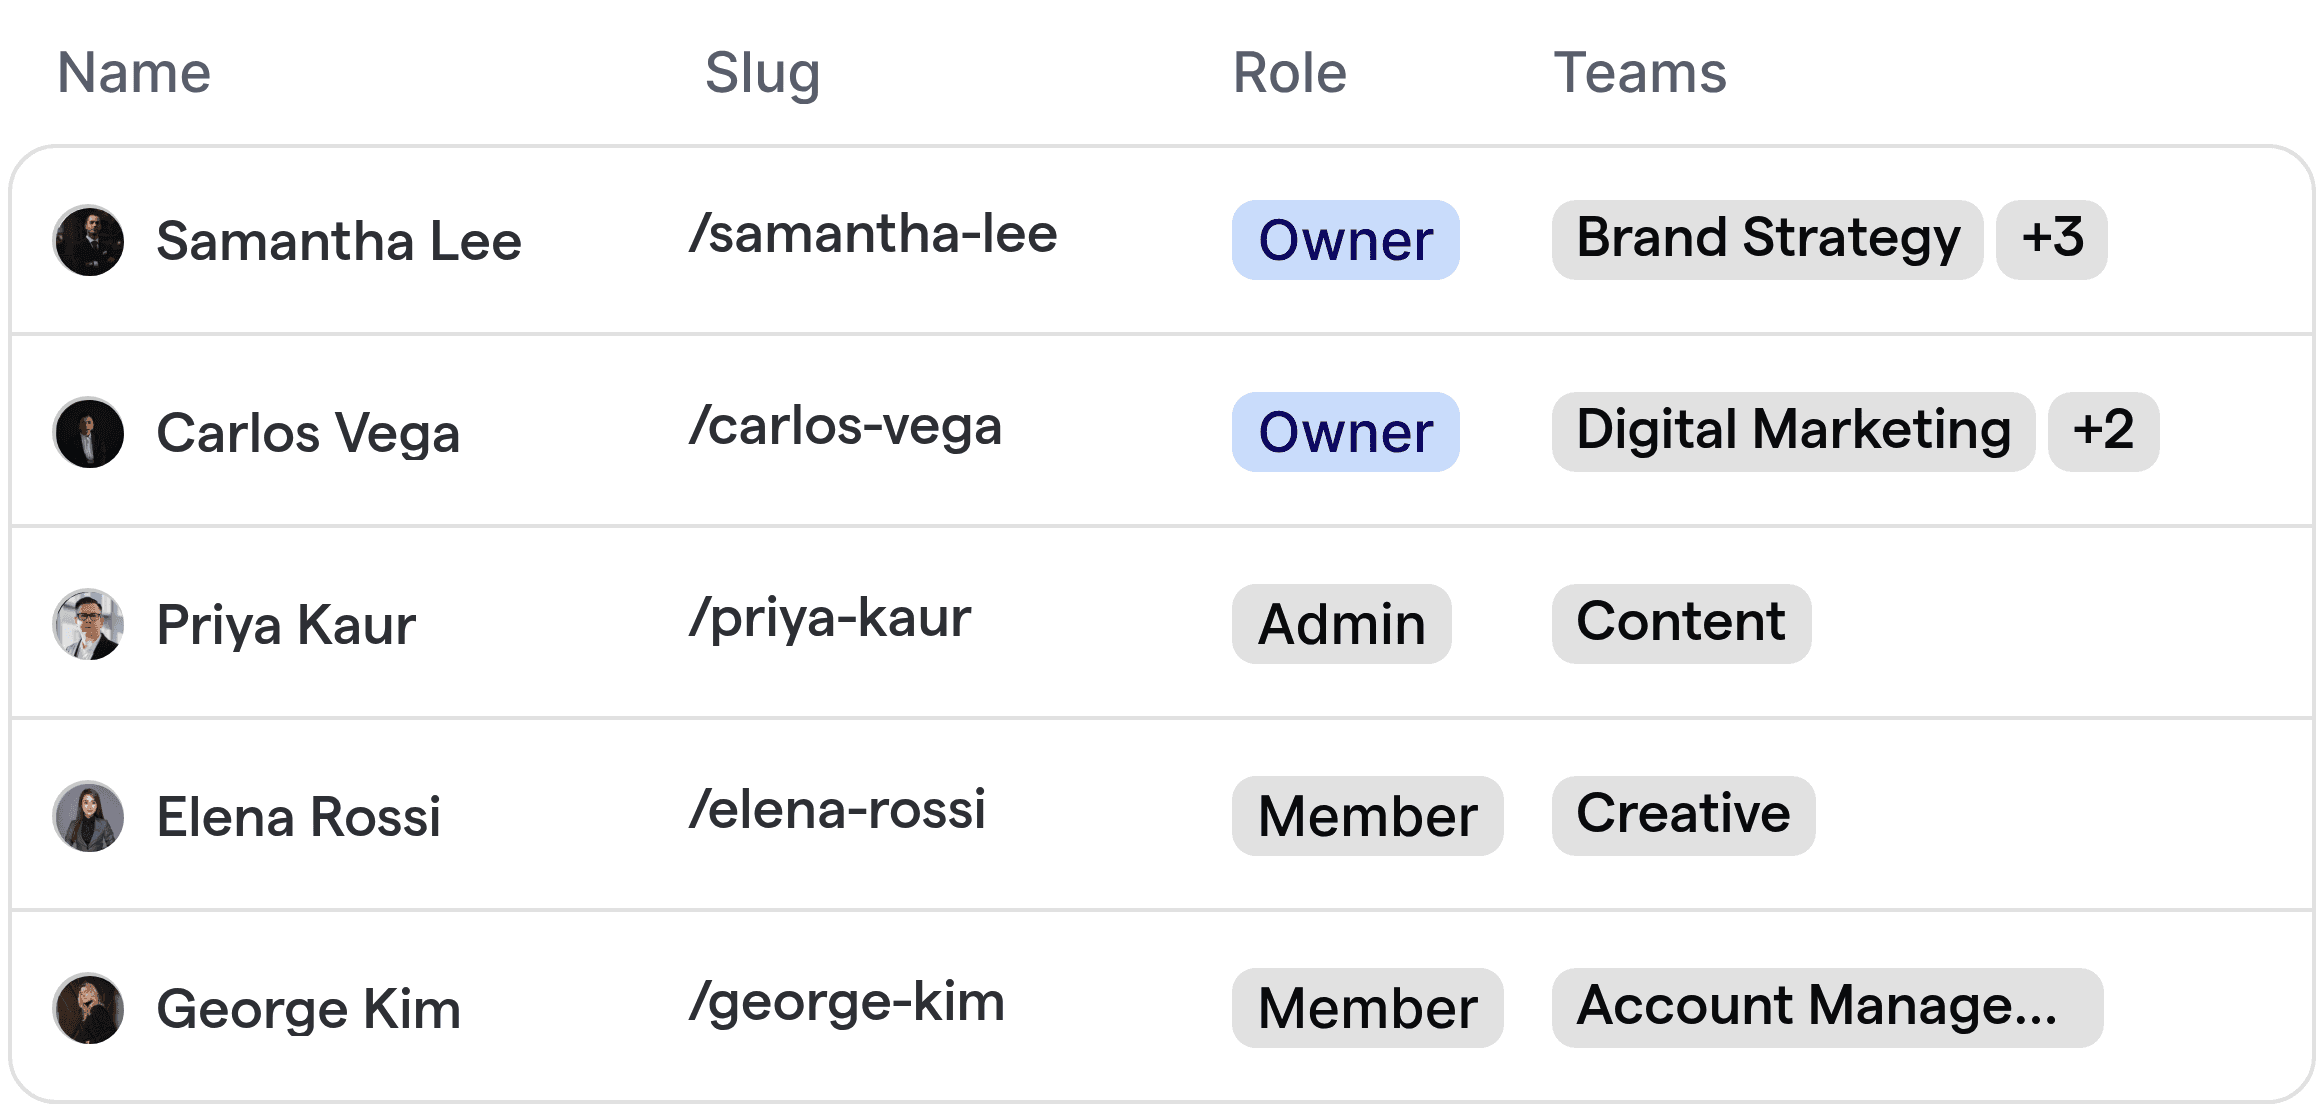Expand the +2 teams indicator for Carlos Vega

tap(2103, 432)
